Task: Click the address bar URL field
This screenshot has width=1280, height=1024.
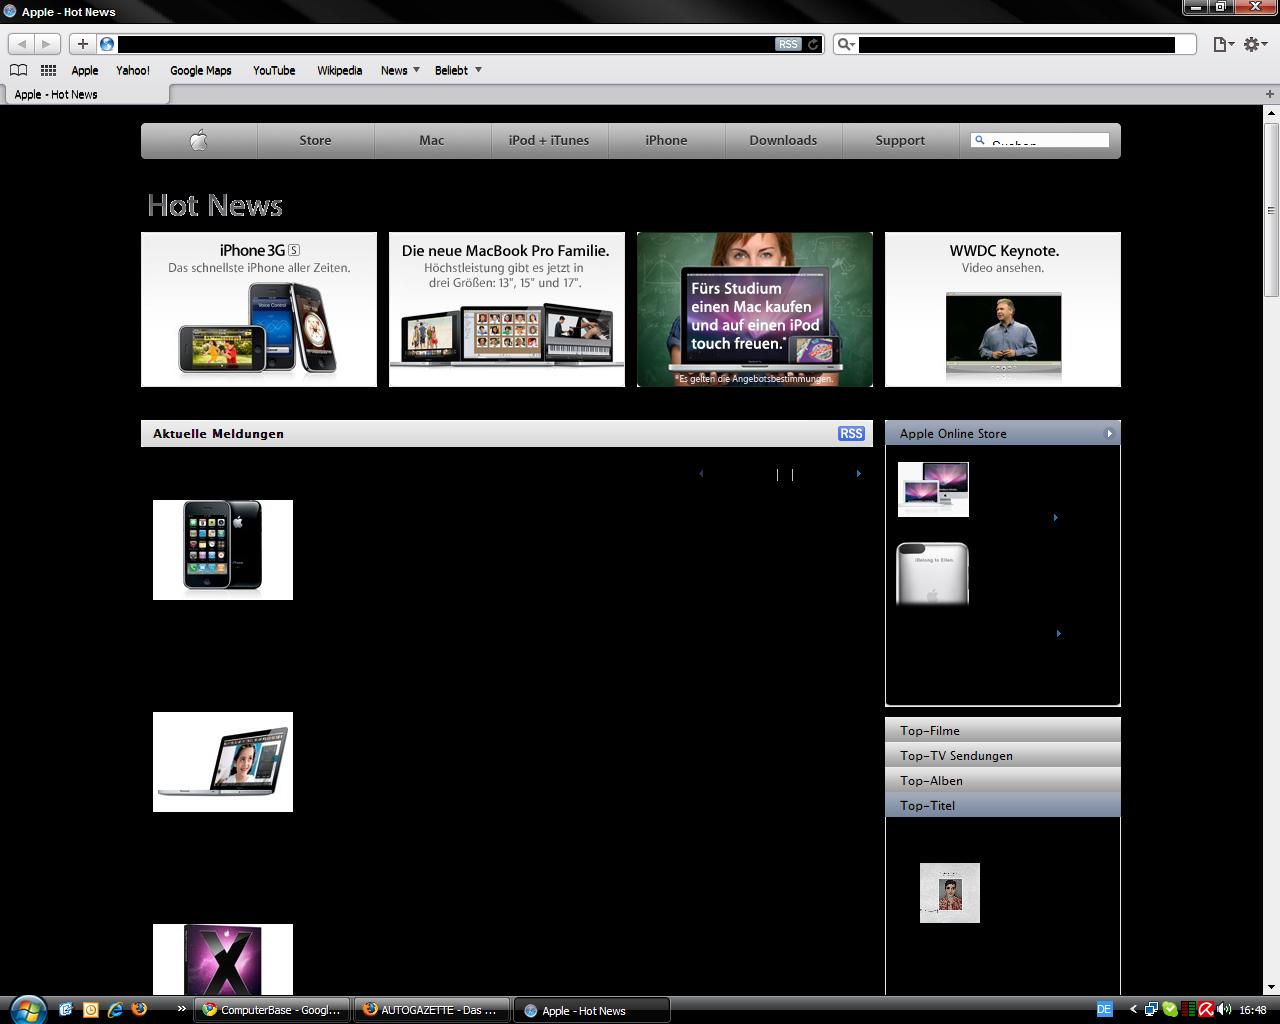Action: [445, 44]
